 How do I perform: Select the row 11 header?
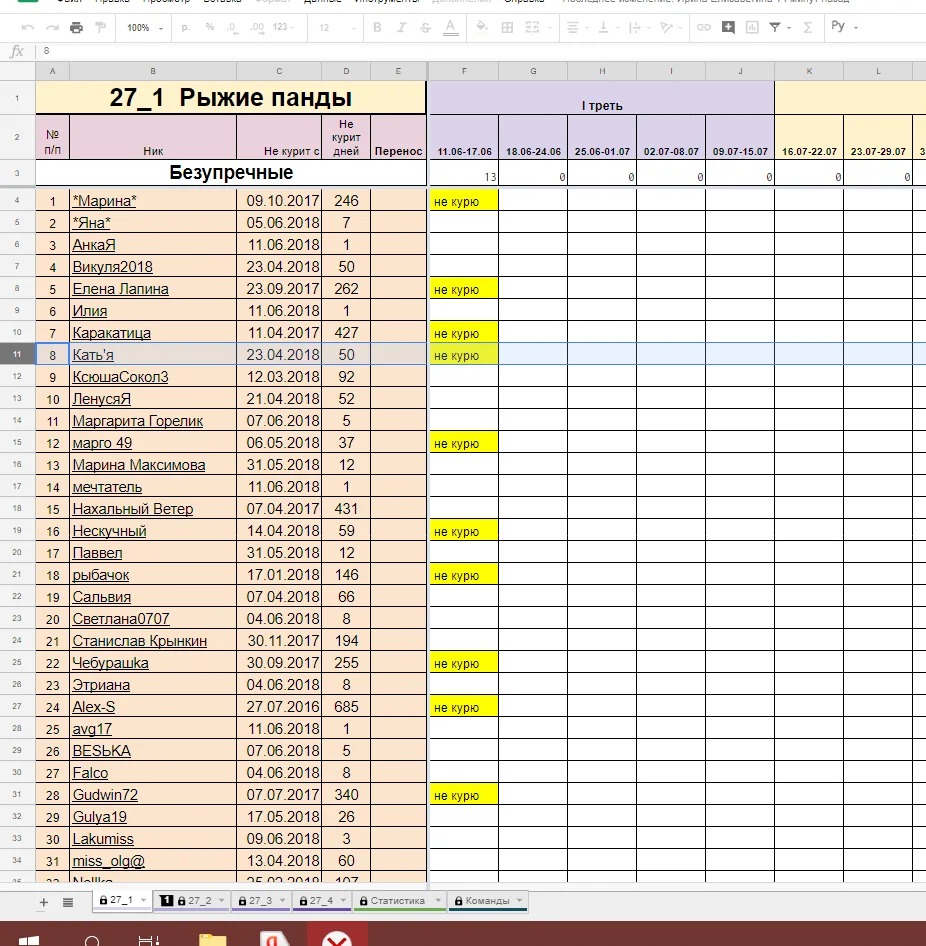[x=17, y=354]
